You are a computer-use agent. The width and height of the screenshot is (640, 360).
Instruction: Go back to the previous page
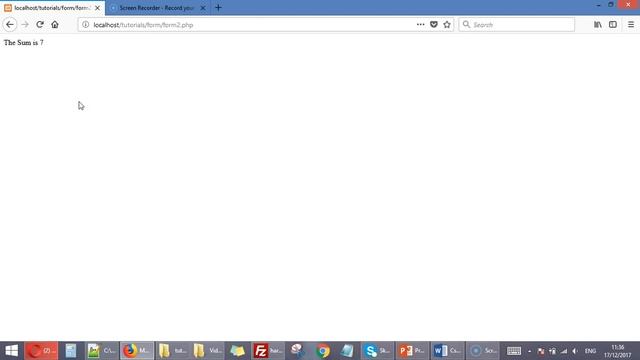pyautogui.click(x=10, y=24)
